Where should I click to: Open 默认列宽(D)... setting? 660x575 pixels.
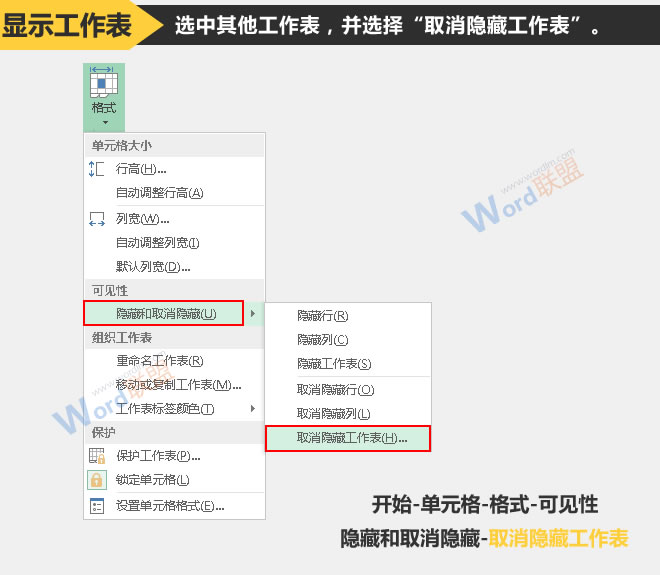point(153,266)
